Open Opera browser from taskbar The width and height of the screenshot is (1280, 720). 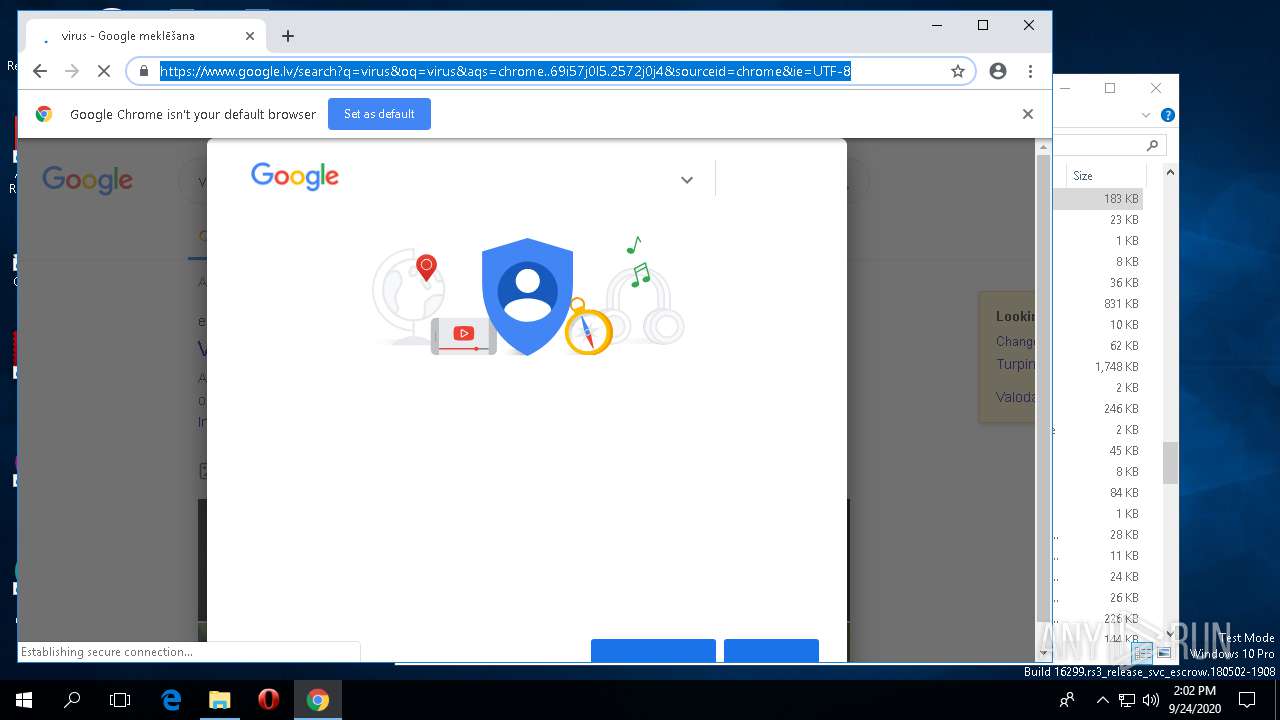click(268, 700)
